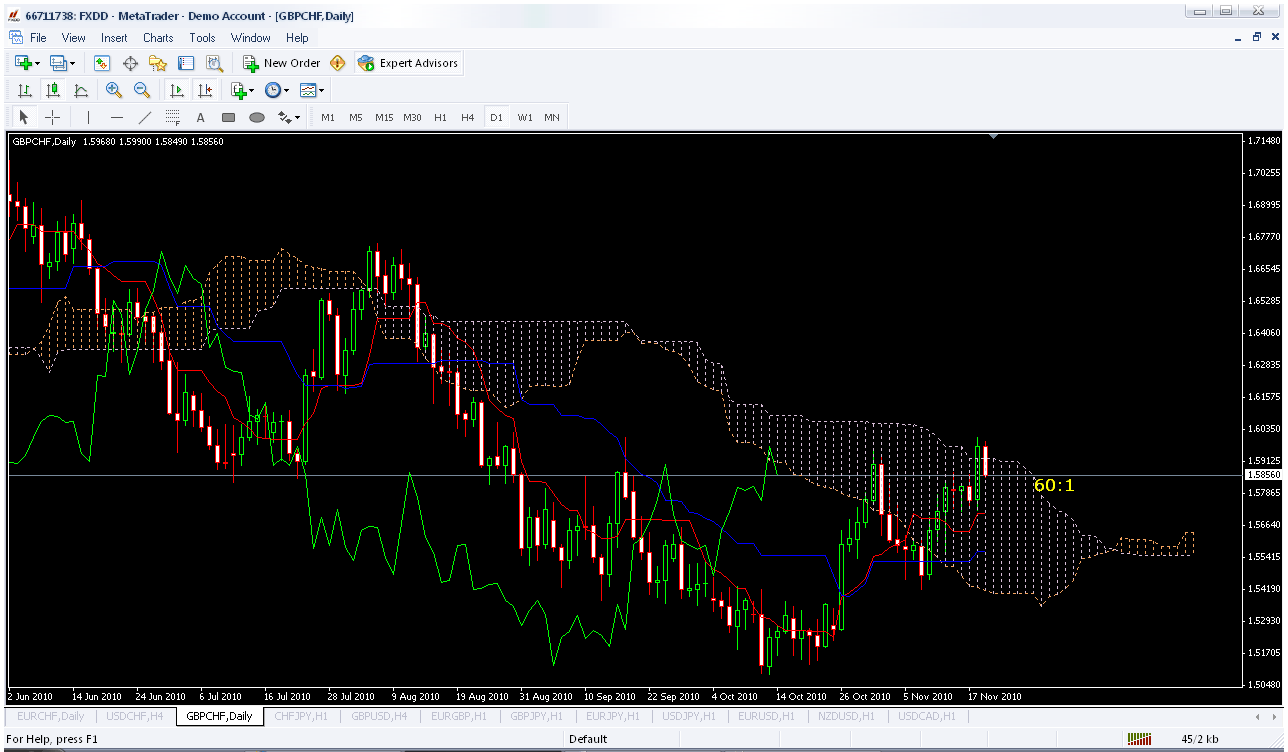Click the chart tabs scroll-left arrow
Viewport: 1288px width, 752px height.
(x=1258, y=717)
